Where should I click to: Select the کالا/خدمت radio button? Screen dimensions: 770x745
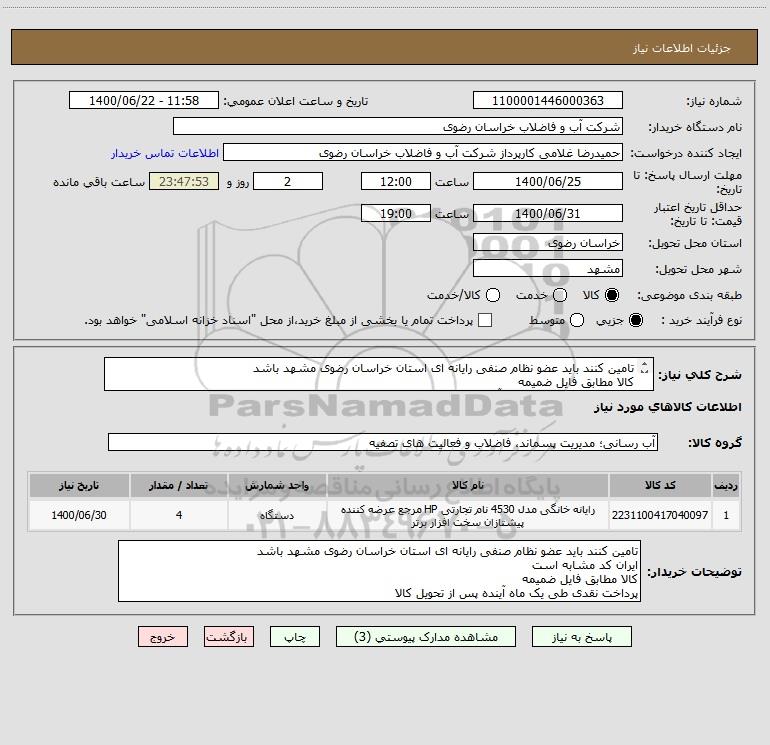[493, 295]
